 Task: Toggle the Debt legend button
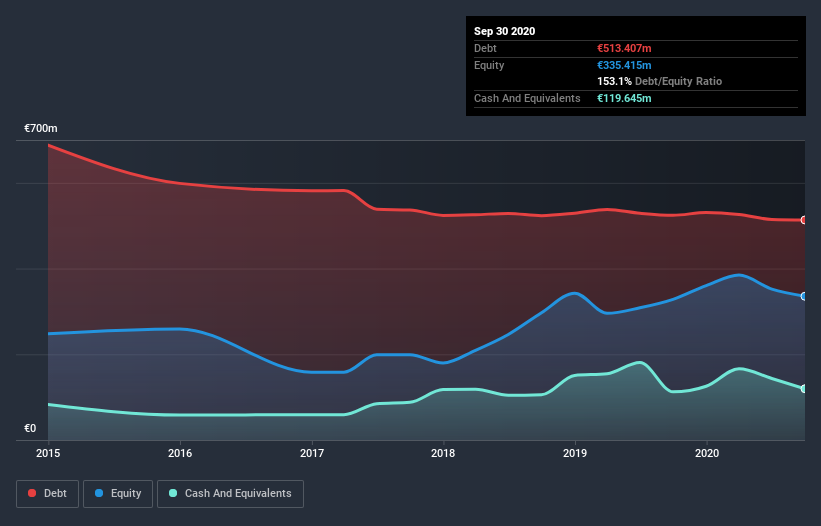pos(48,494)
